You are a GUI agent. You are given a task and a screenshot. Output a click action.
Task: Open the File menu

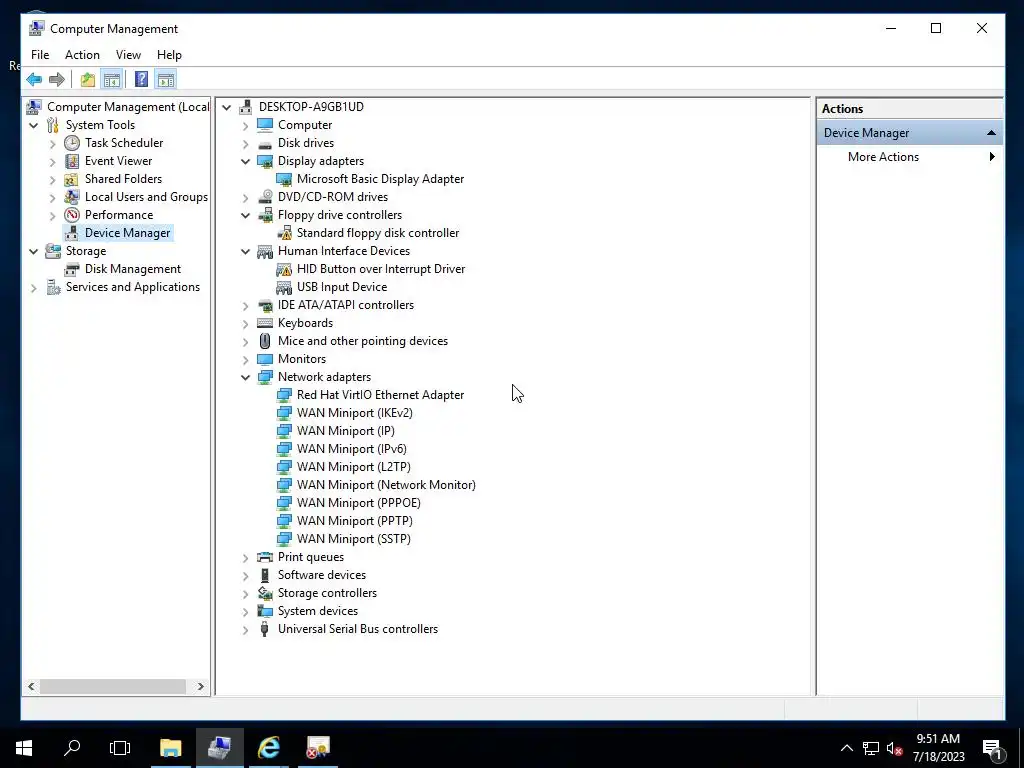pos(40,55)
